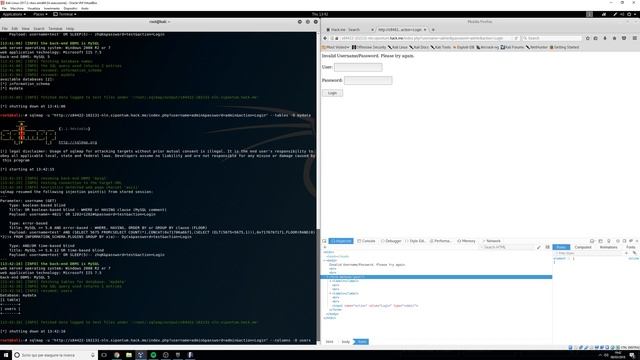
Task: Open the terminal window's Help menu
Action: click(70, 29)
